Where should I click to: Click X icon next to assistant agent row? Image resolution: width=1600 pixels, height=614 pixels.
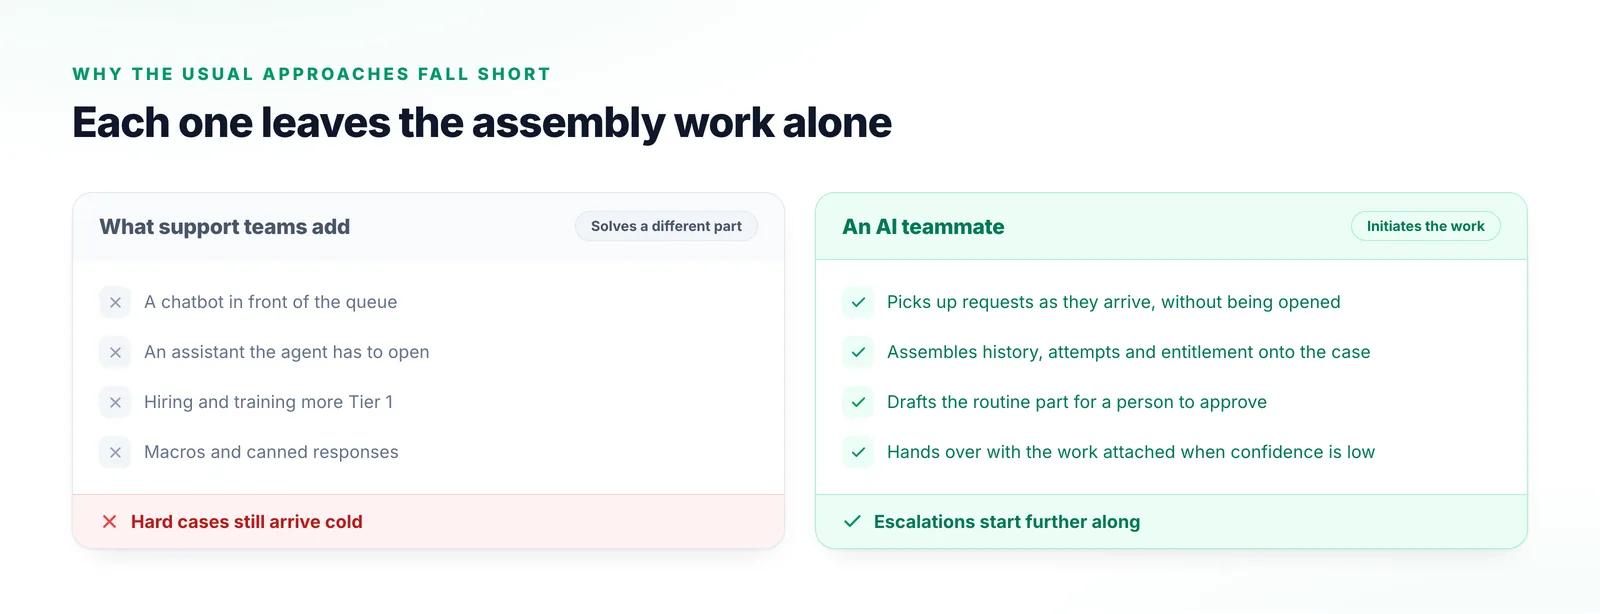115,352
